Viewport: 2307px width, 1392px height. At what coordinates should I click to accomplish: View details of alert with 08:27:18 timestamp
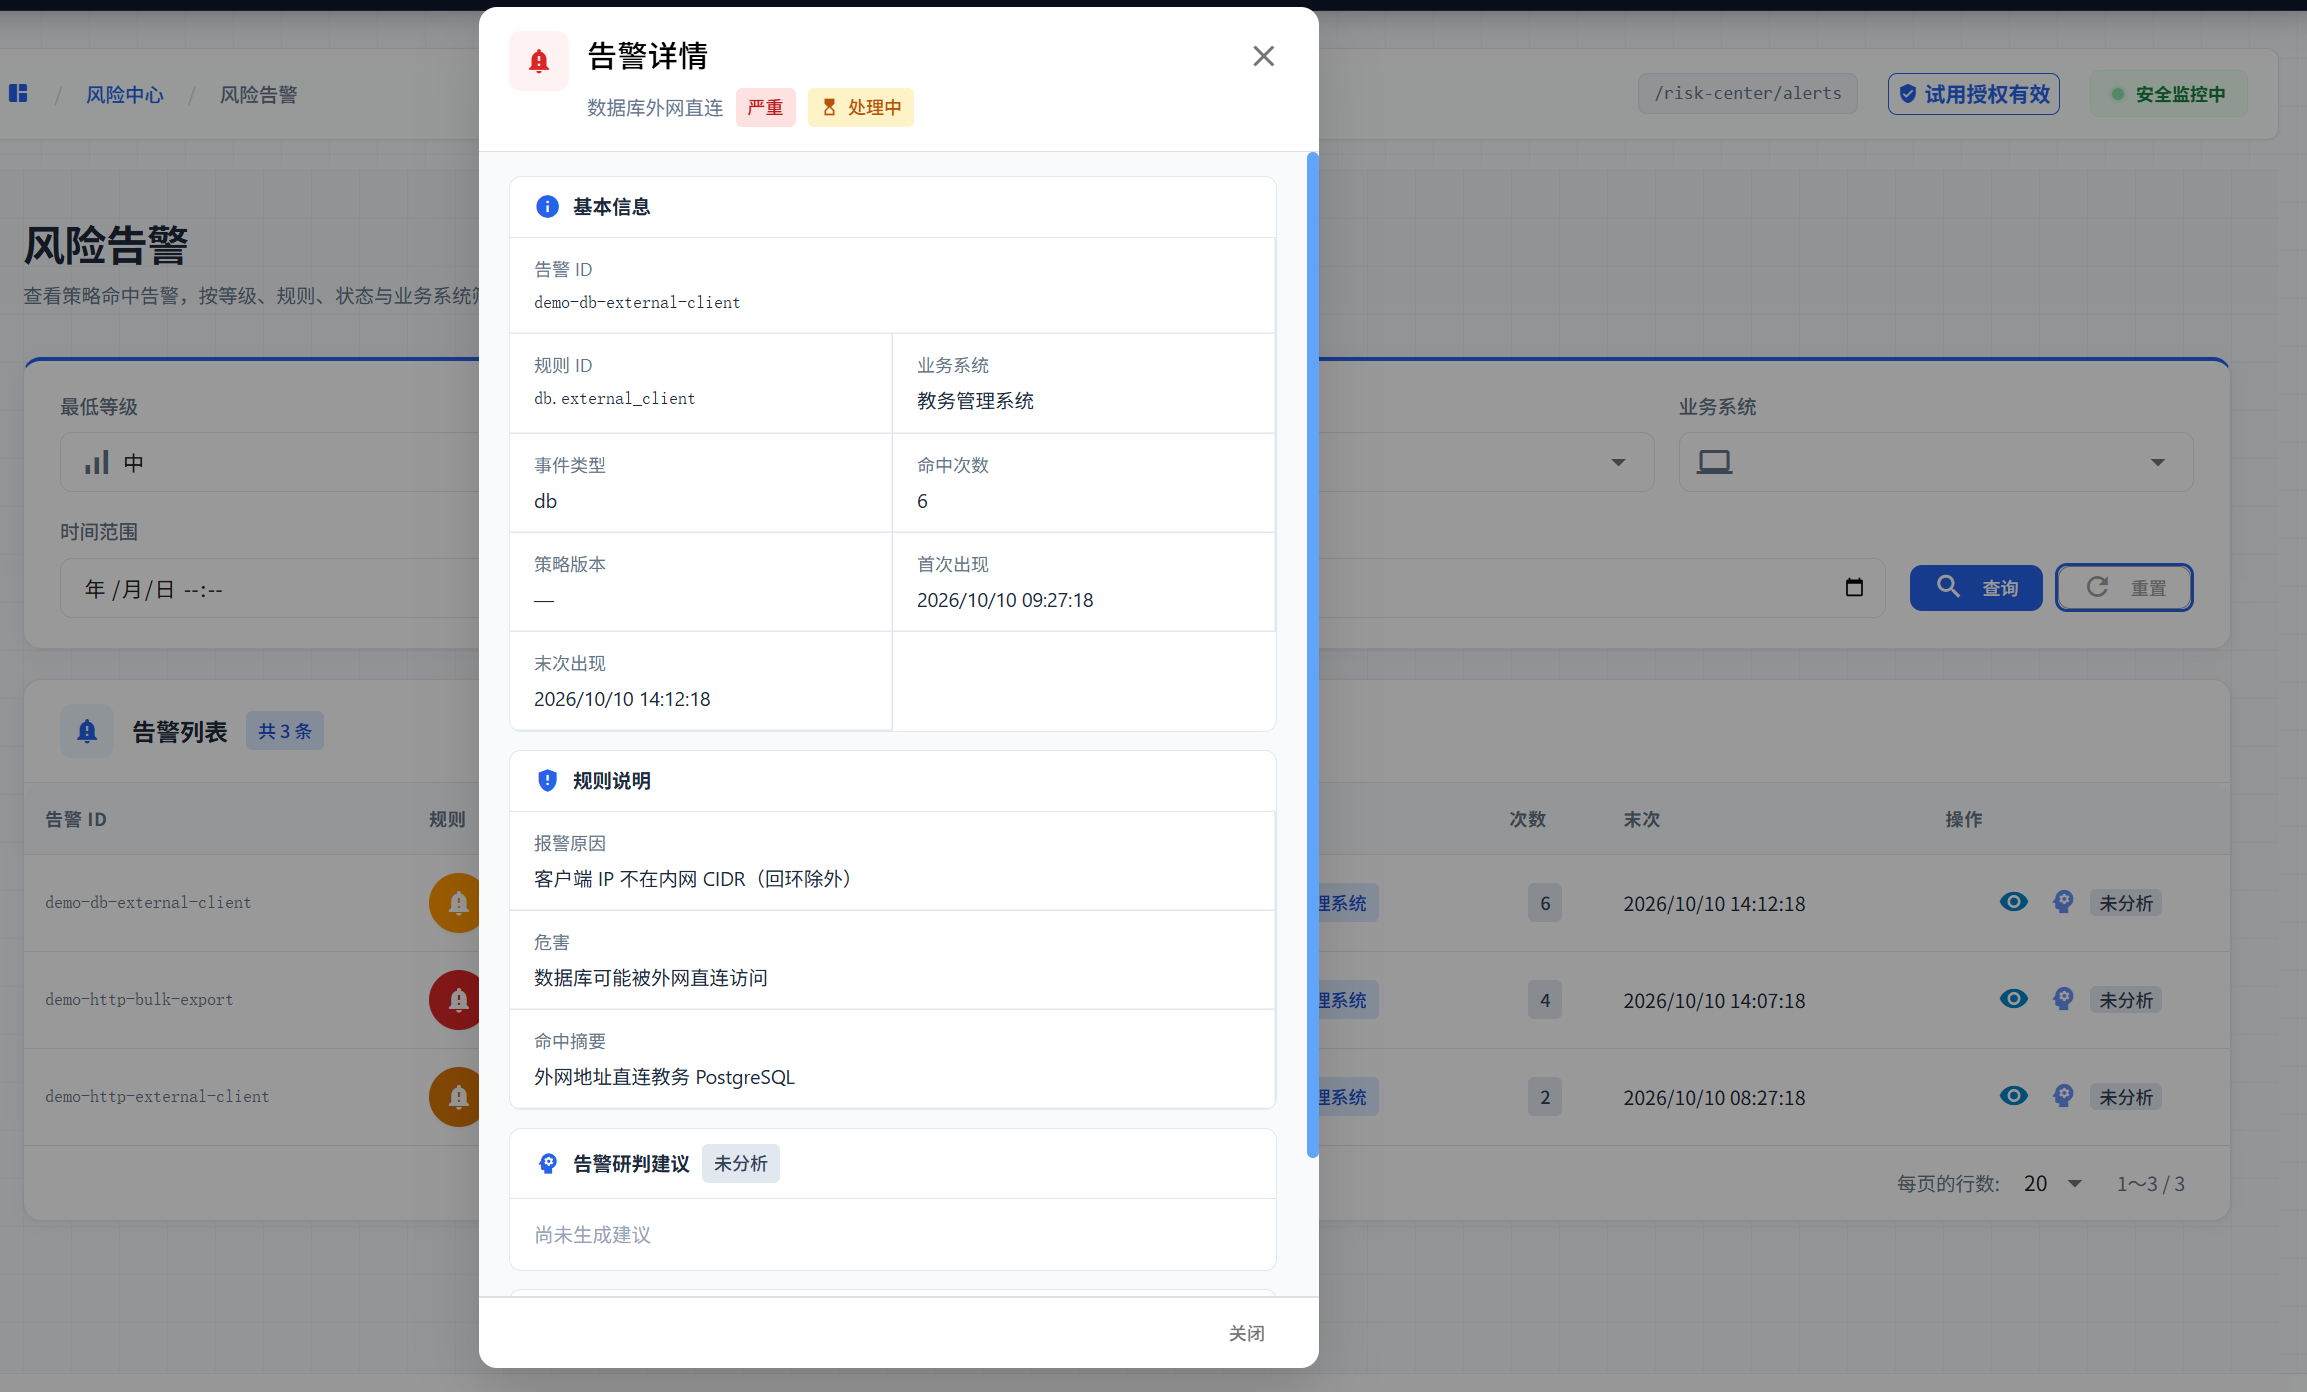(2013, 1096)
